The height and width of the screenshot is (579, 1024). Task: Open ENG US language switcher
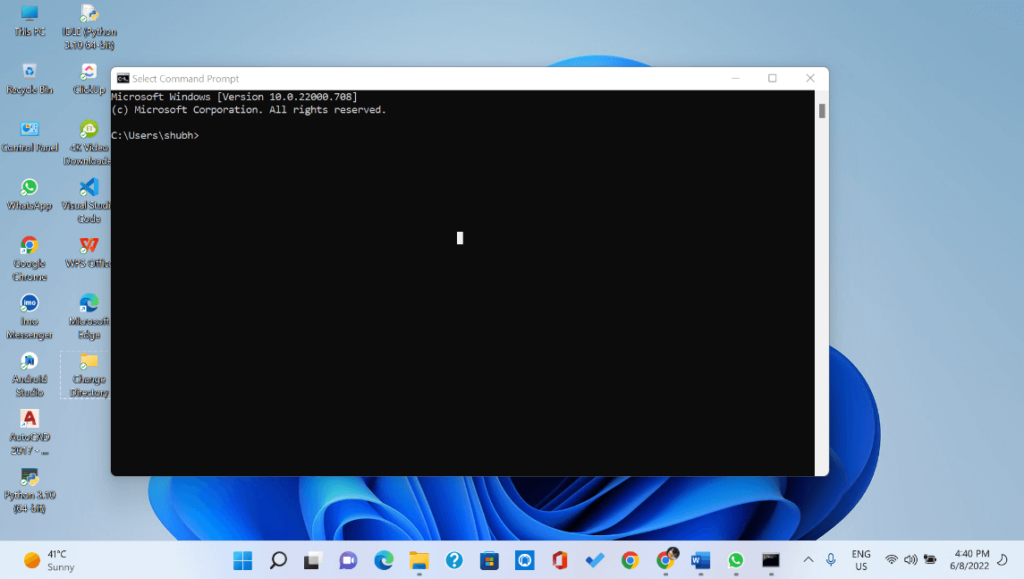coord(861,560)
